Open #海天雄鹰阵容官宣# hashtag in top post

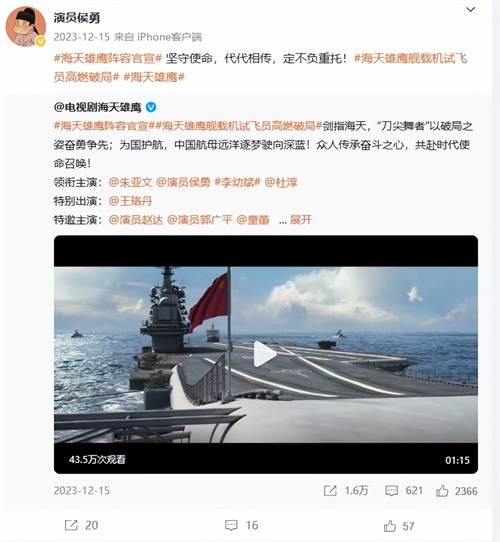[x=108, y=58]
